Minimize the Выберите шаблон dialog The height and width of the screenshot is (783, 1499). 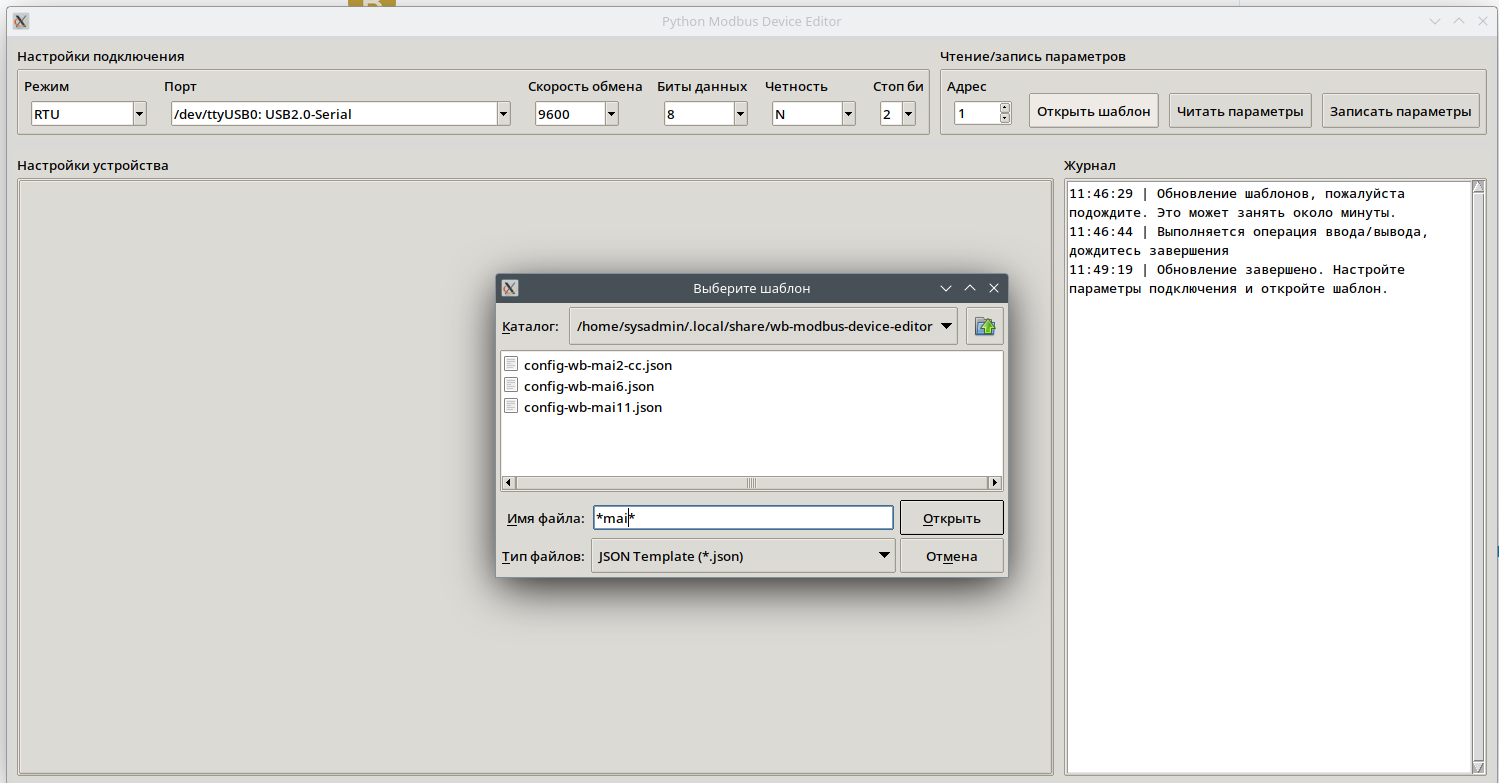tap(945, 288)
